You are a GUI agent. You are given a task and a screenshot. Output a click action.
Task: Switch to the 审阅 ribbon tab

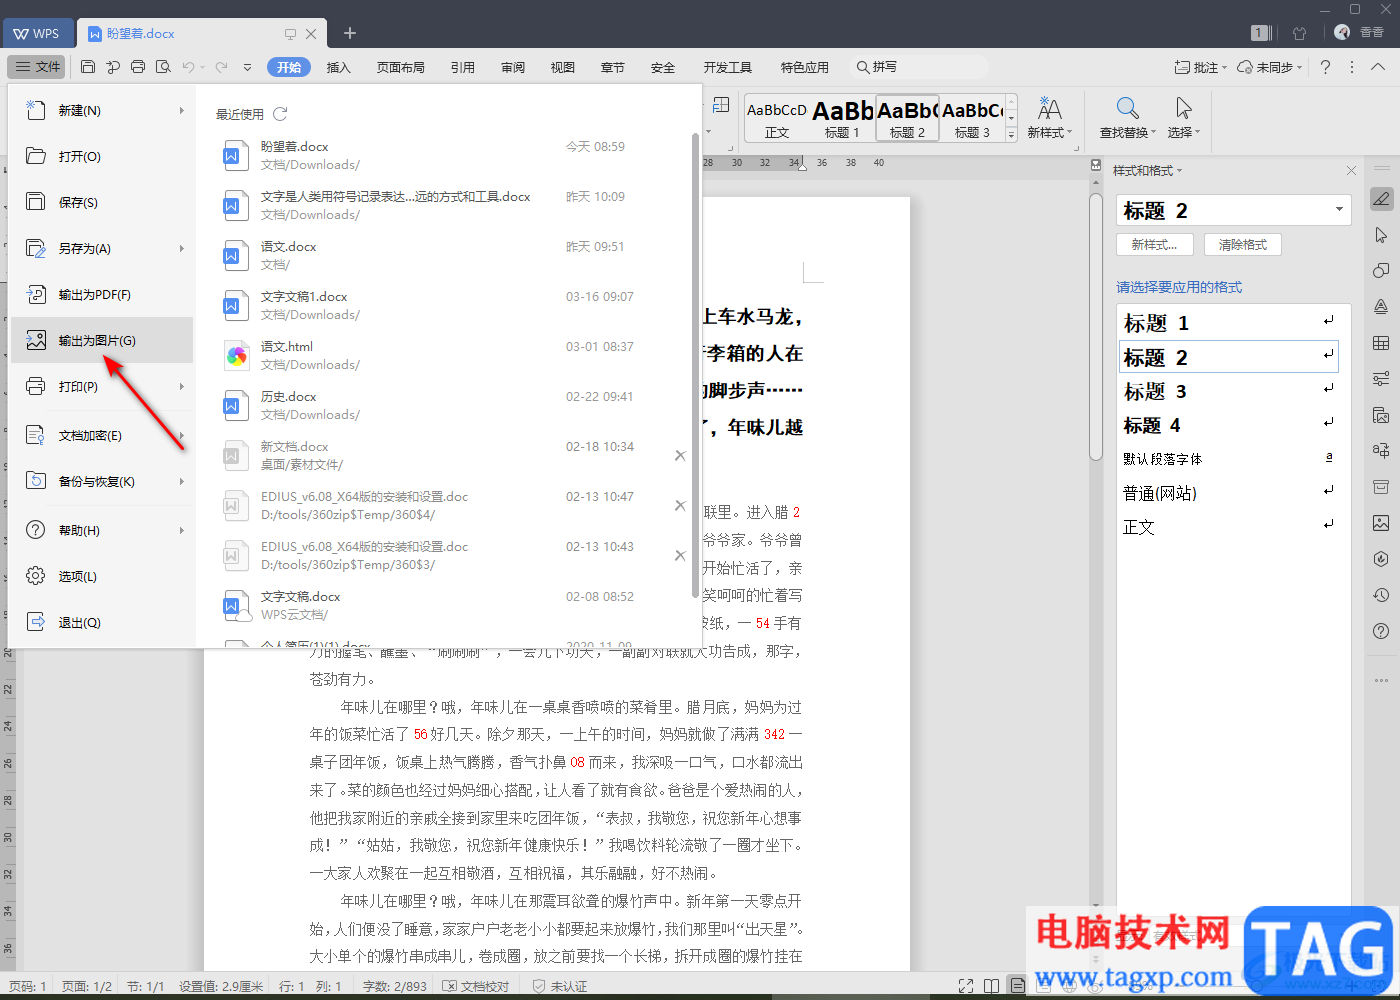click(513, 67)
